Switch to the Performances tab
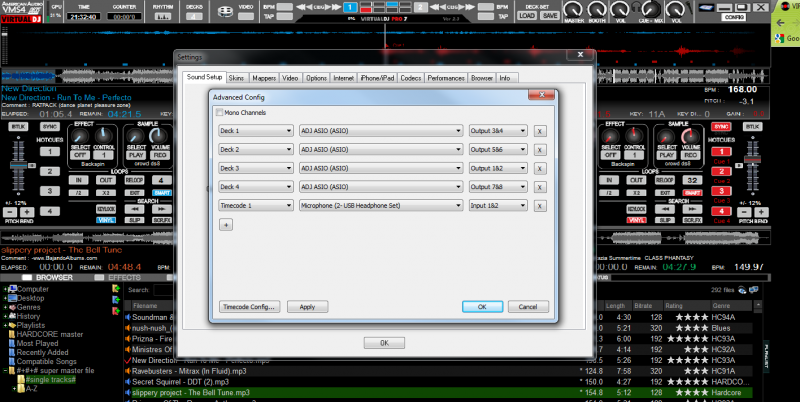800x402 pixels. pos(446,78)
